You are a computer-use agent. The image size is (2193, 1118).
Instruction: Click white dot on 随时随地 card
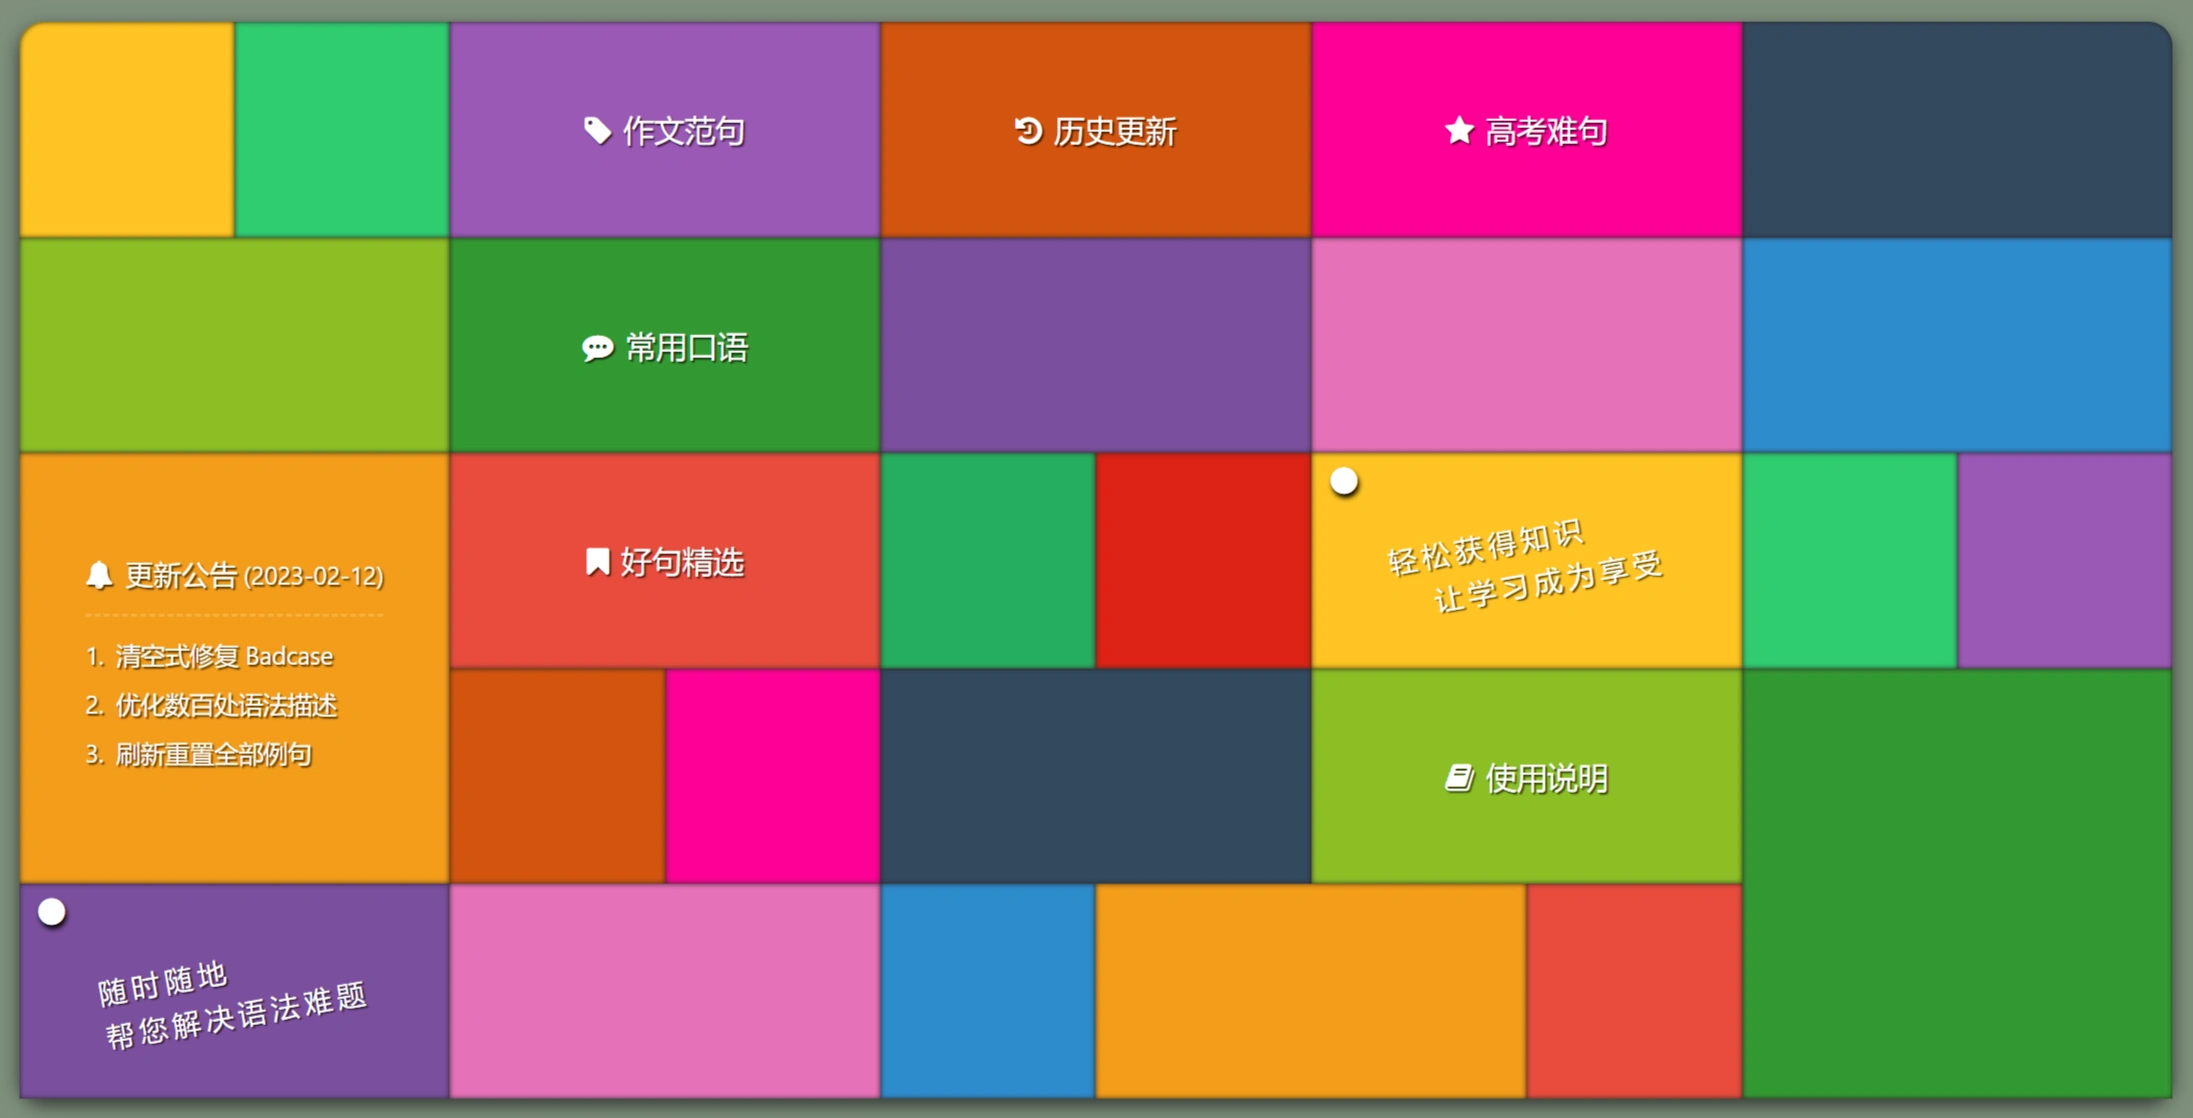coord(52,912)
